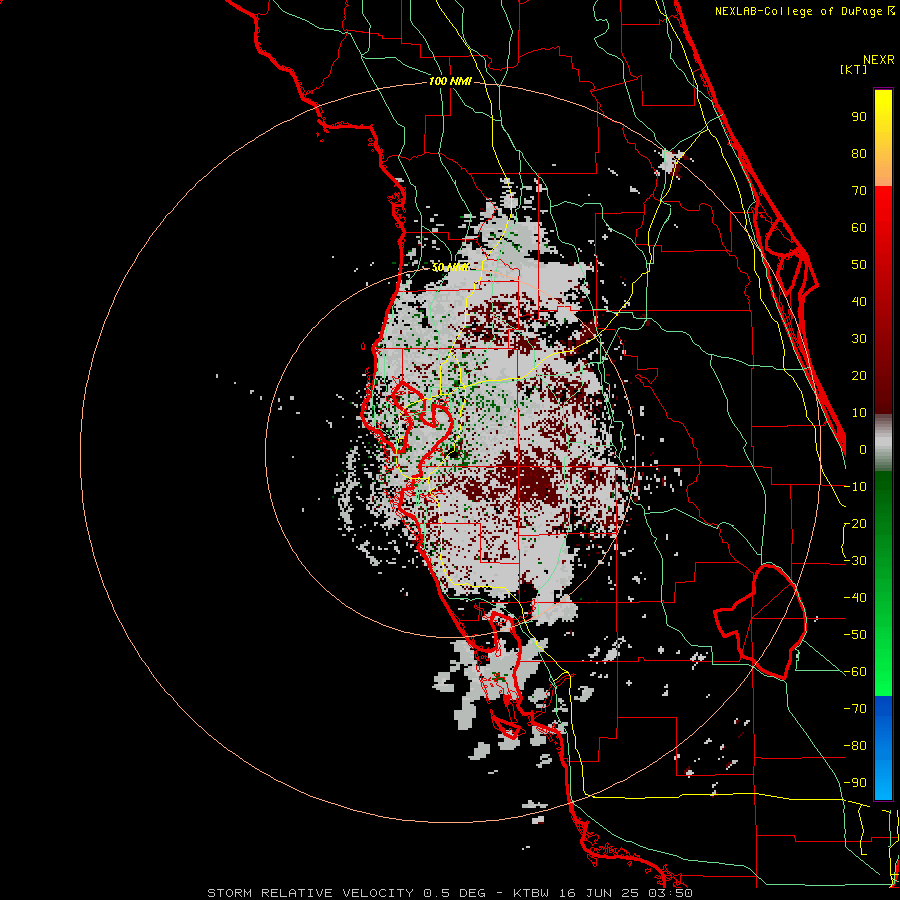Select the gray zero-velocity segment of color bar
Viewport: 900px width, 900px height.
[x=883, y=443]
